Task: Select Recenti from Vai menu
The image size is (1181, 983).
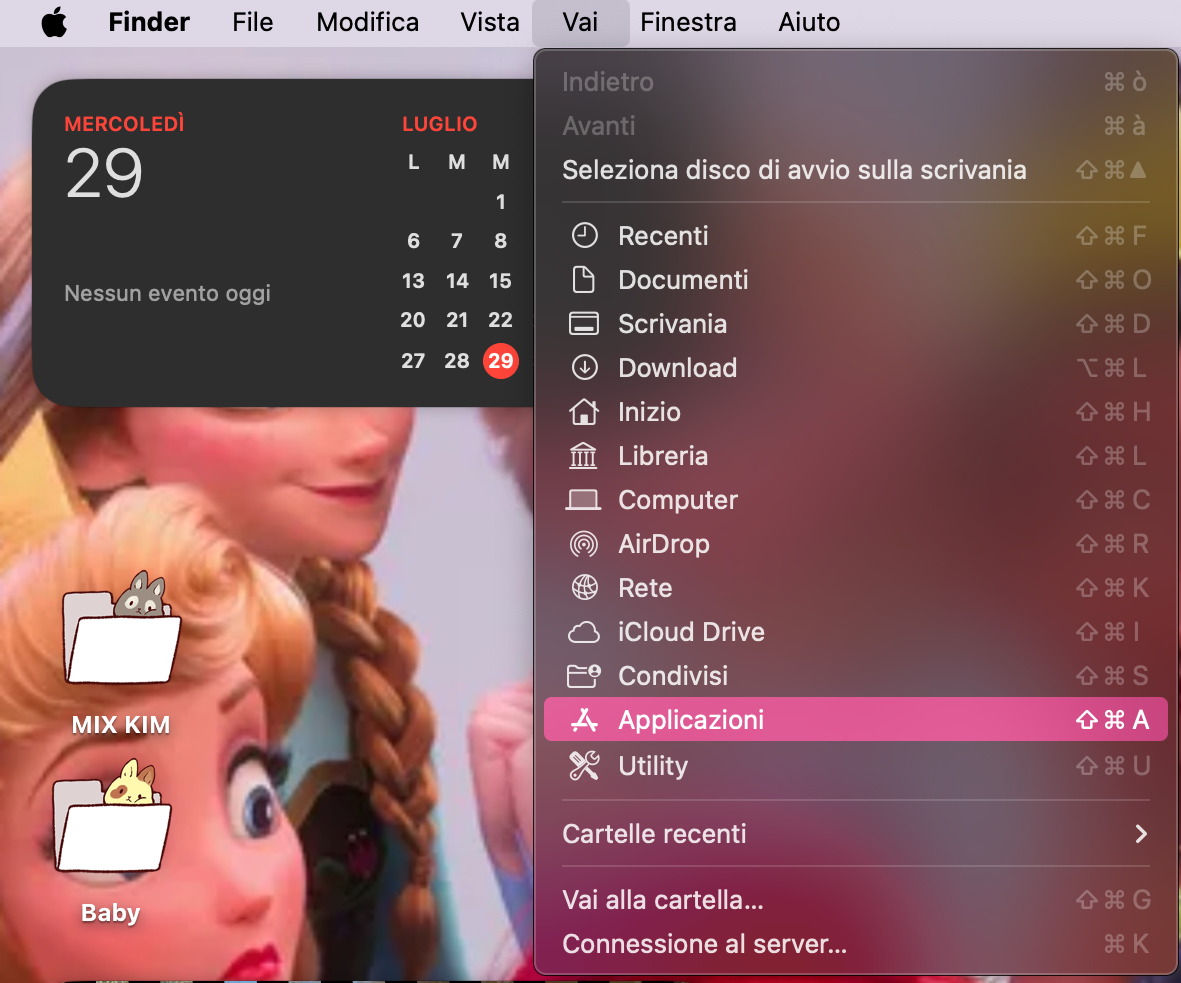Action: pos(856,236)
